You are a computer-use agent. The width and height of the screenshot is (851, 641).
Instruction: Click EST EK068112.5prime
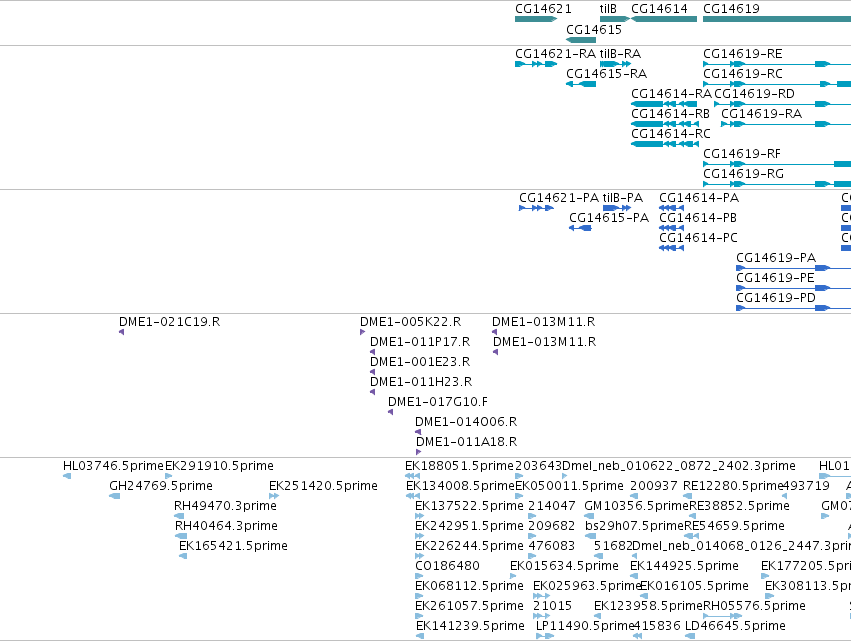point(419,597)
